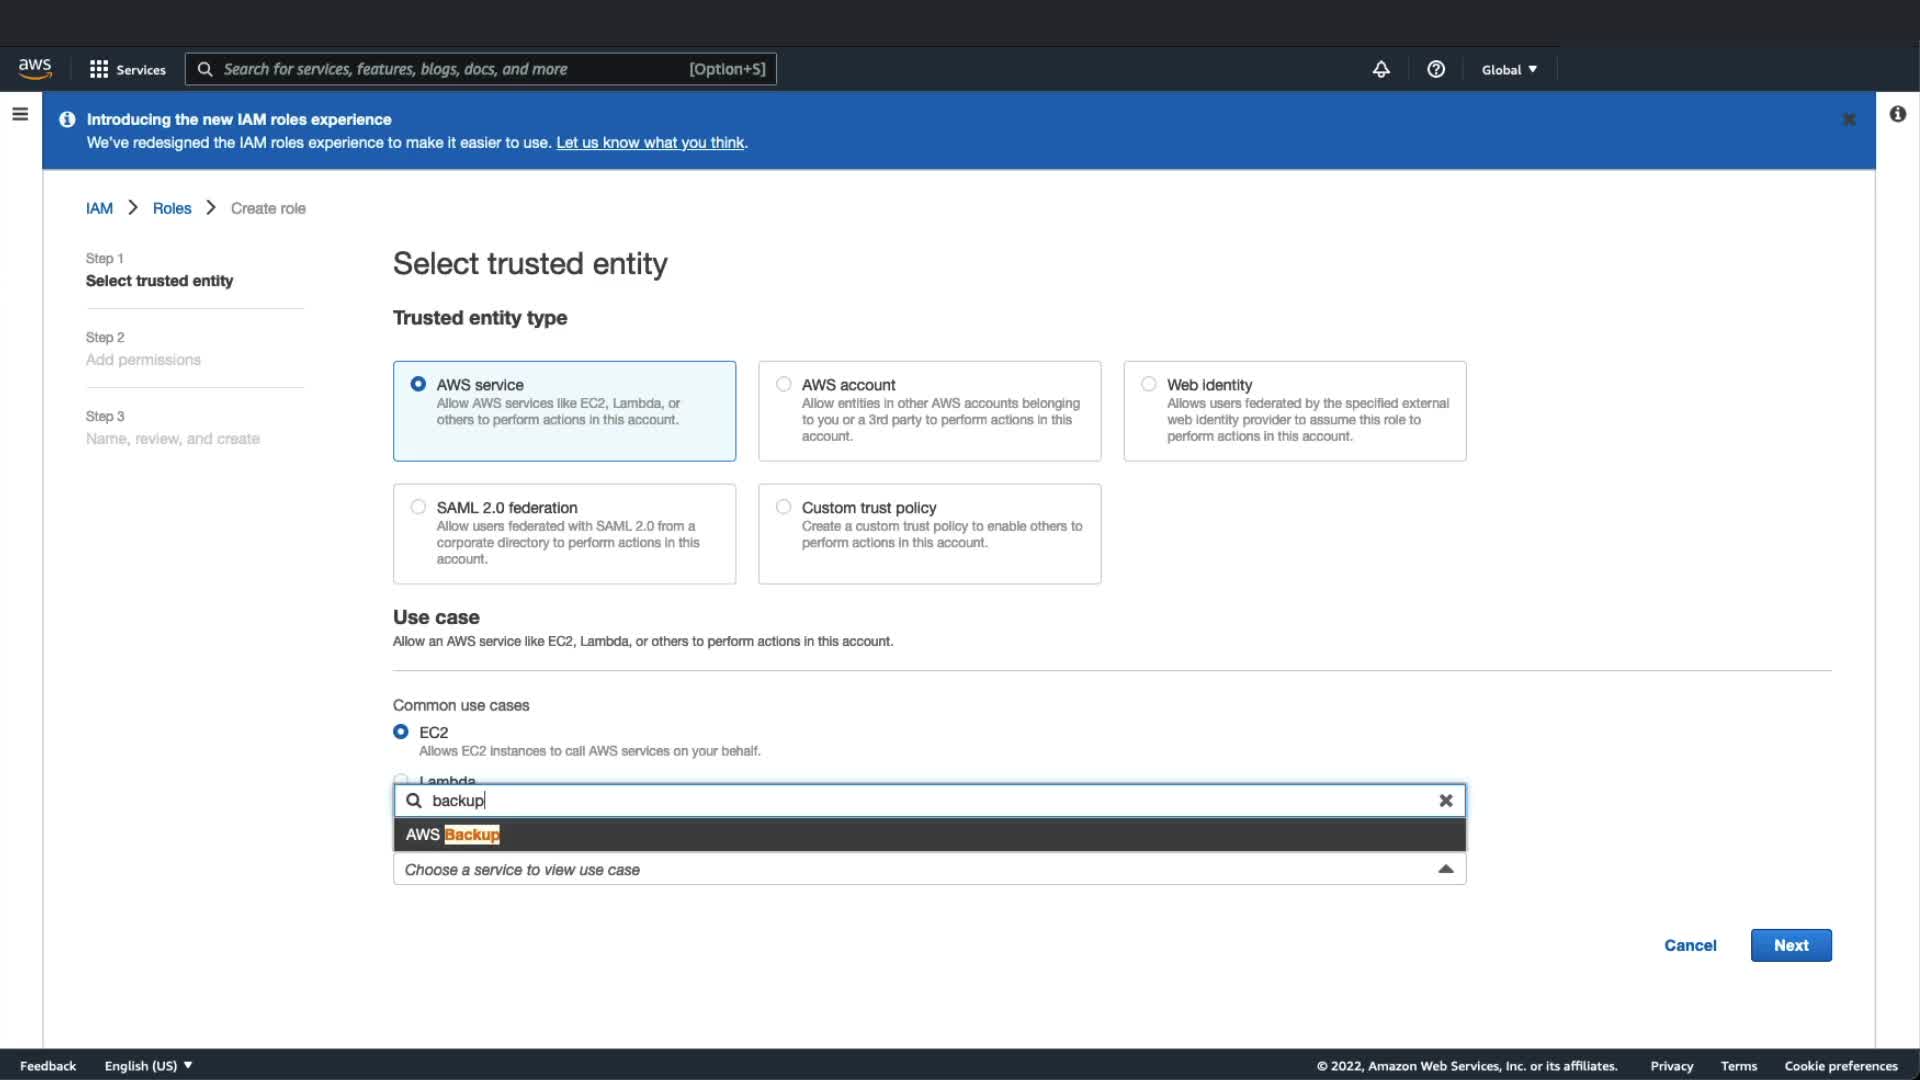Toggle the hamburger side navigation menu
The height and width of the screenshot is (1080, 1920).
pyautogui.click(x=20, y=114)
